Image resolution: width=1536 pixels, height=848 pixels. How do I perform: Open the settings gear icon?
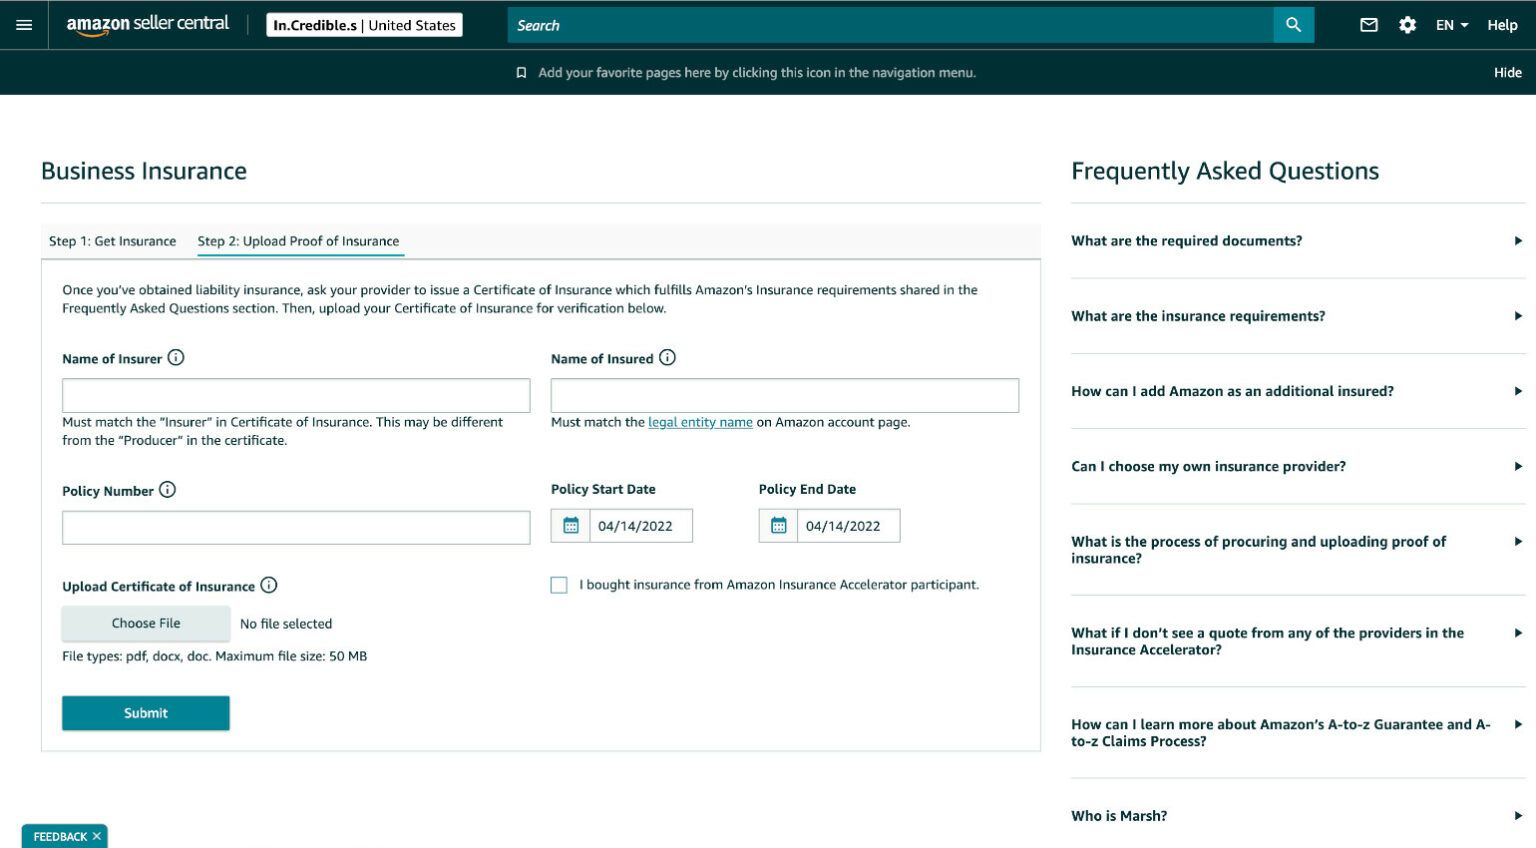click(1407, 25)
